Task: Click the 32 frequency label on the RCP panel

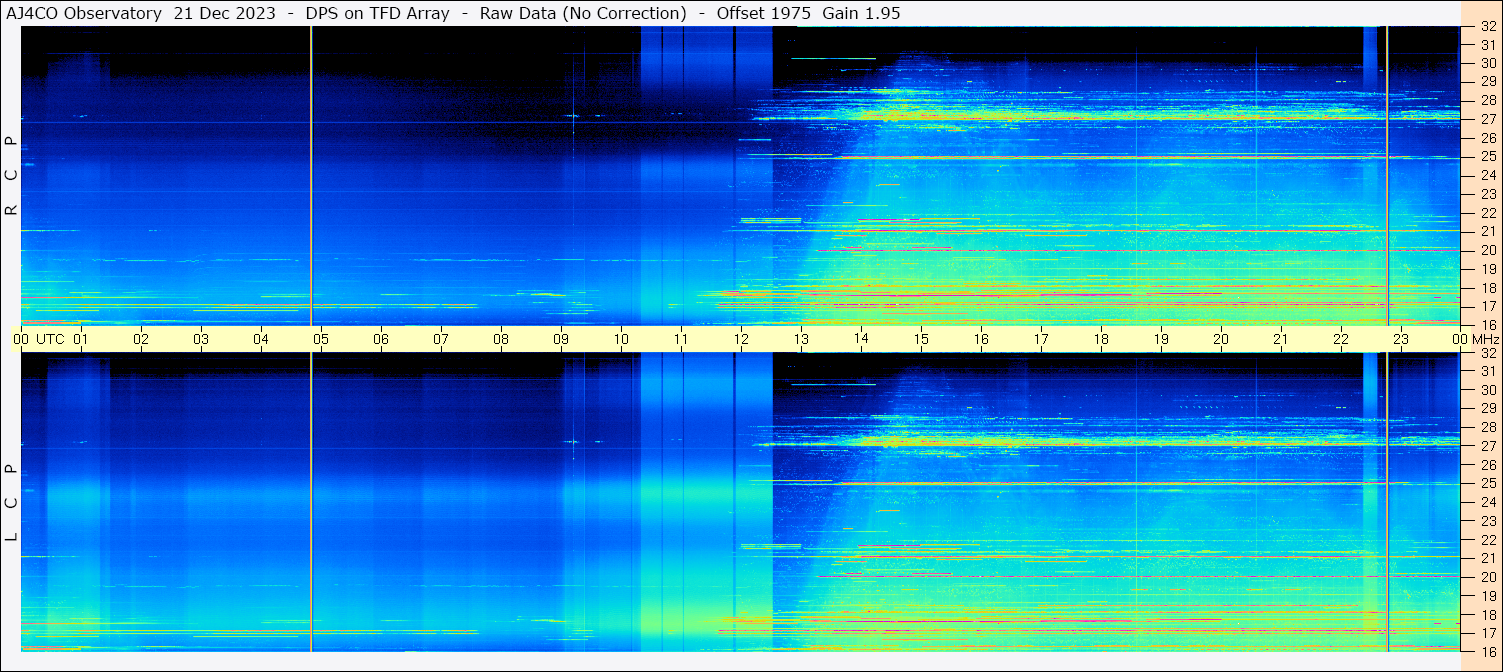Action: [x=1488, y=27]
